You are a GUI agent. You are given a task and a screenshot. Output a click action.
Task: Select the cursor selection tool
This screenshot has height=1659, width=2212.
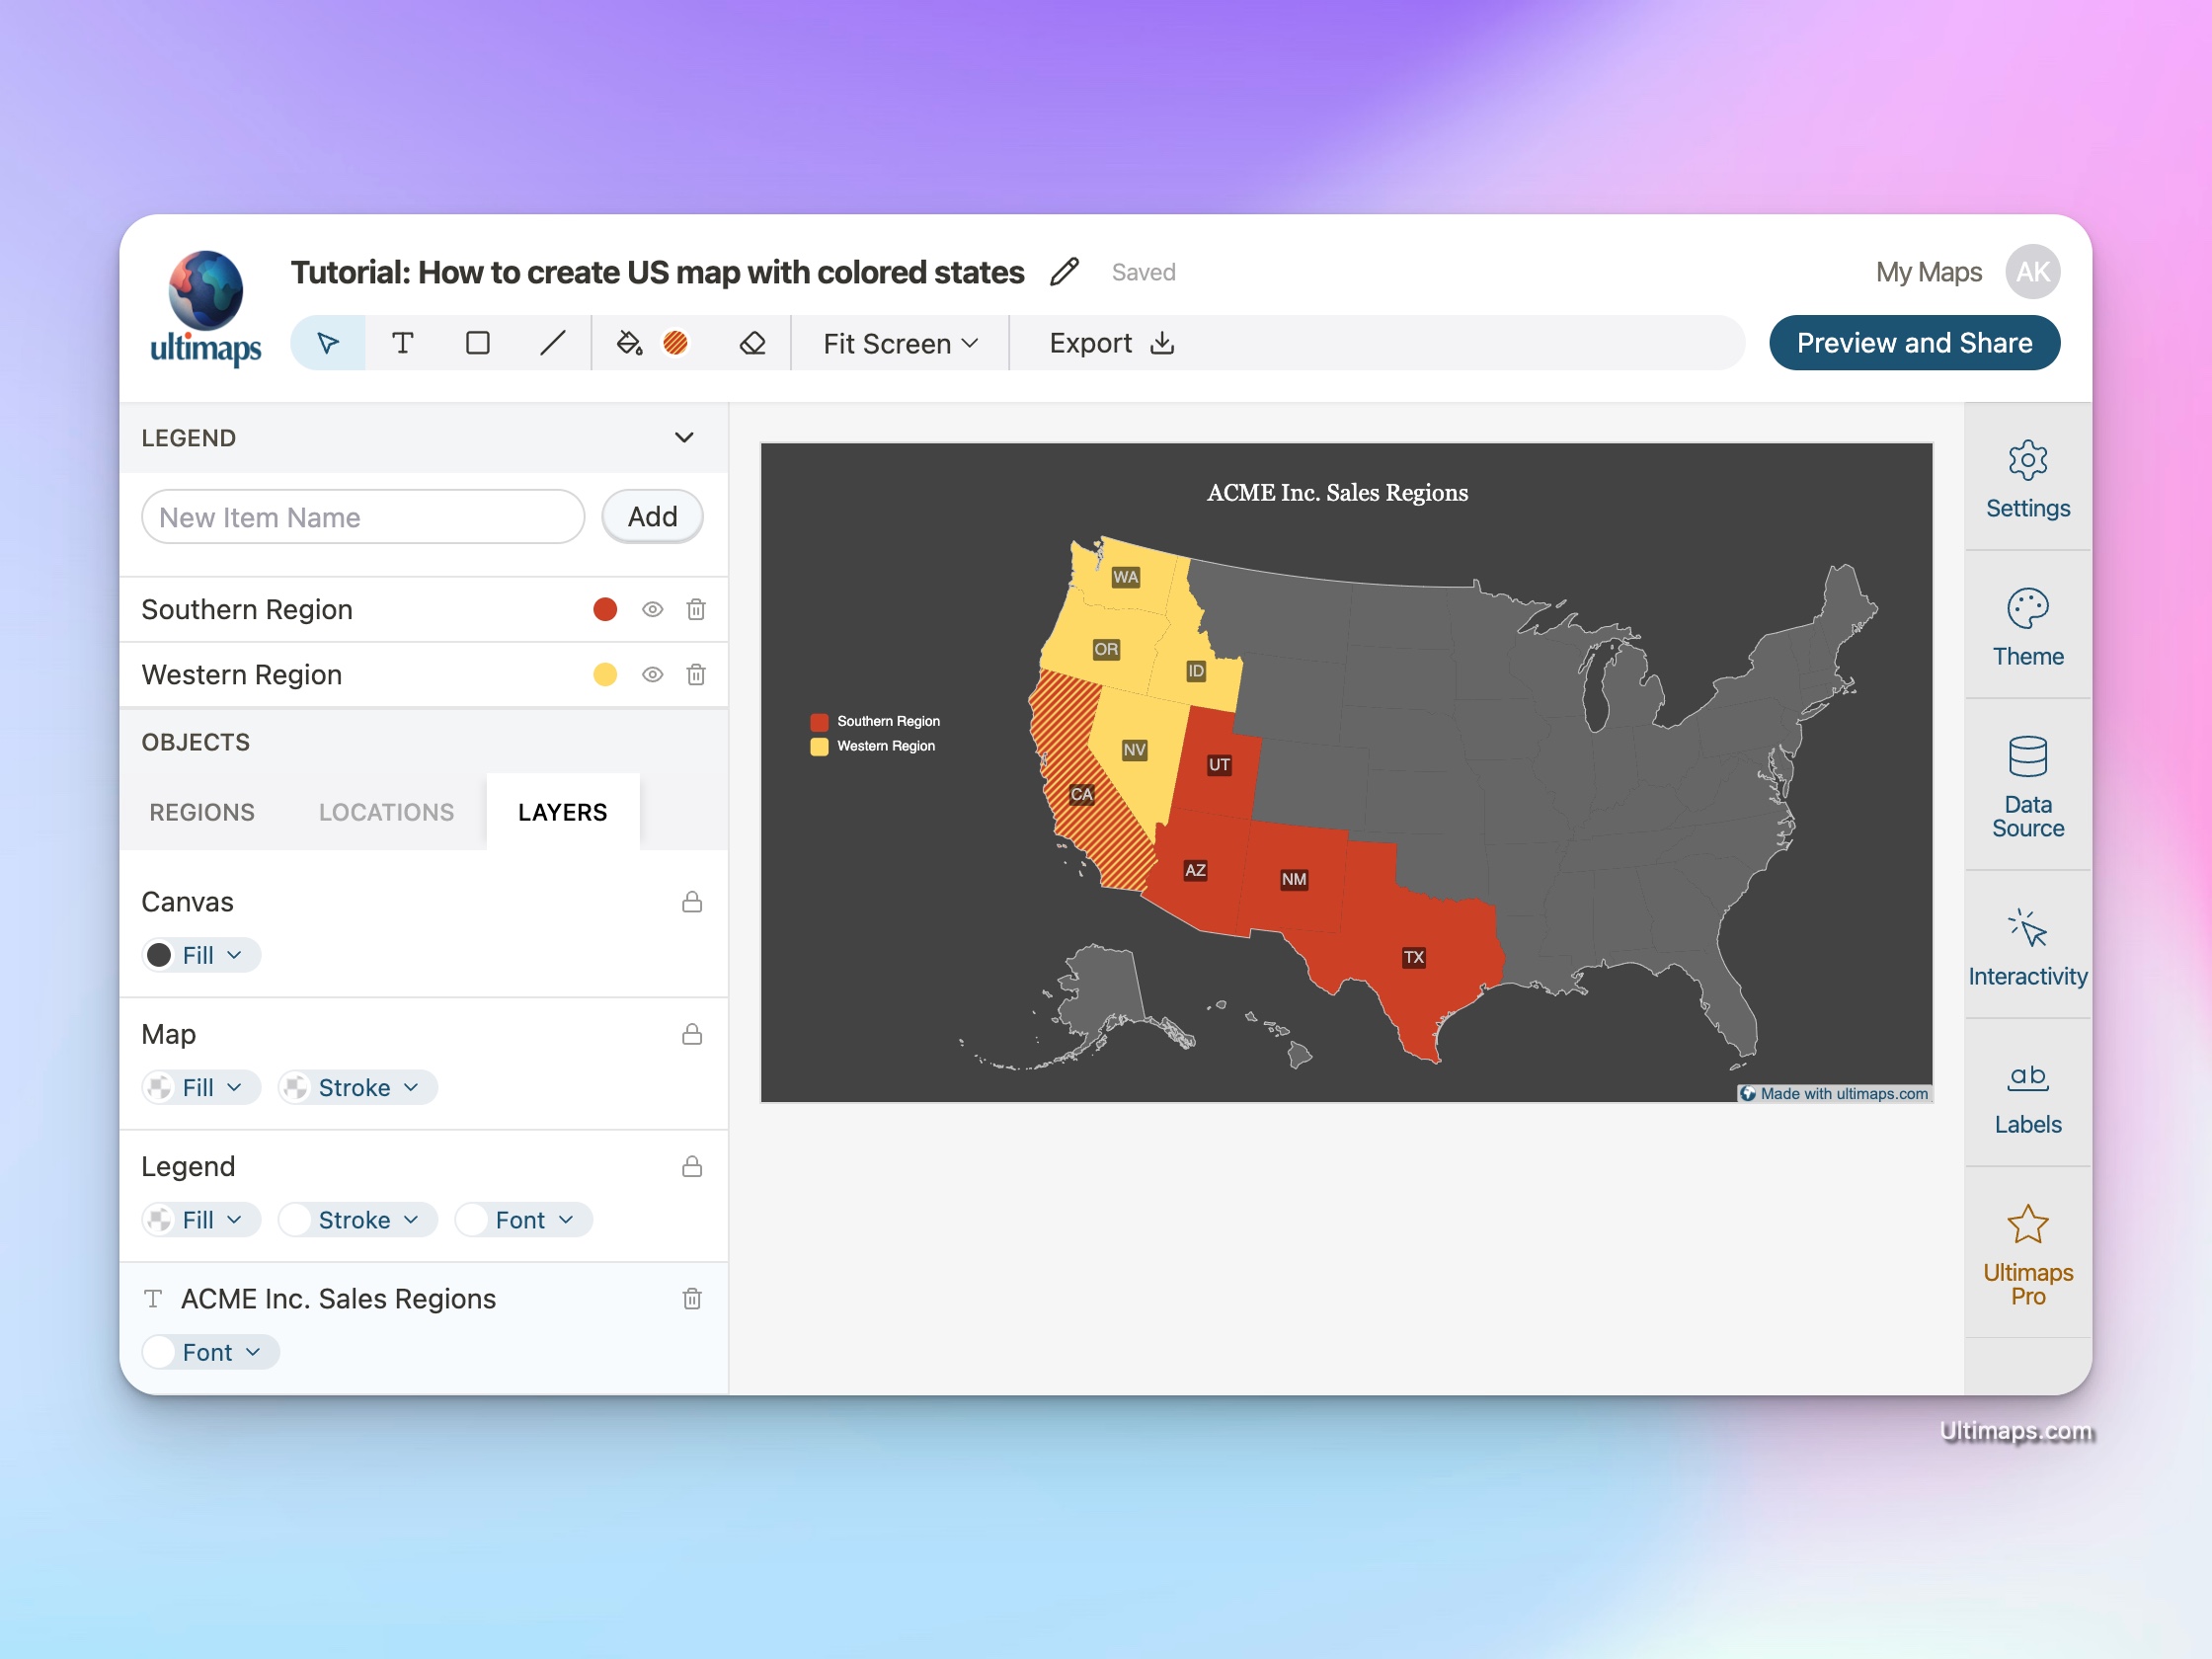[x=327, y=342]
